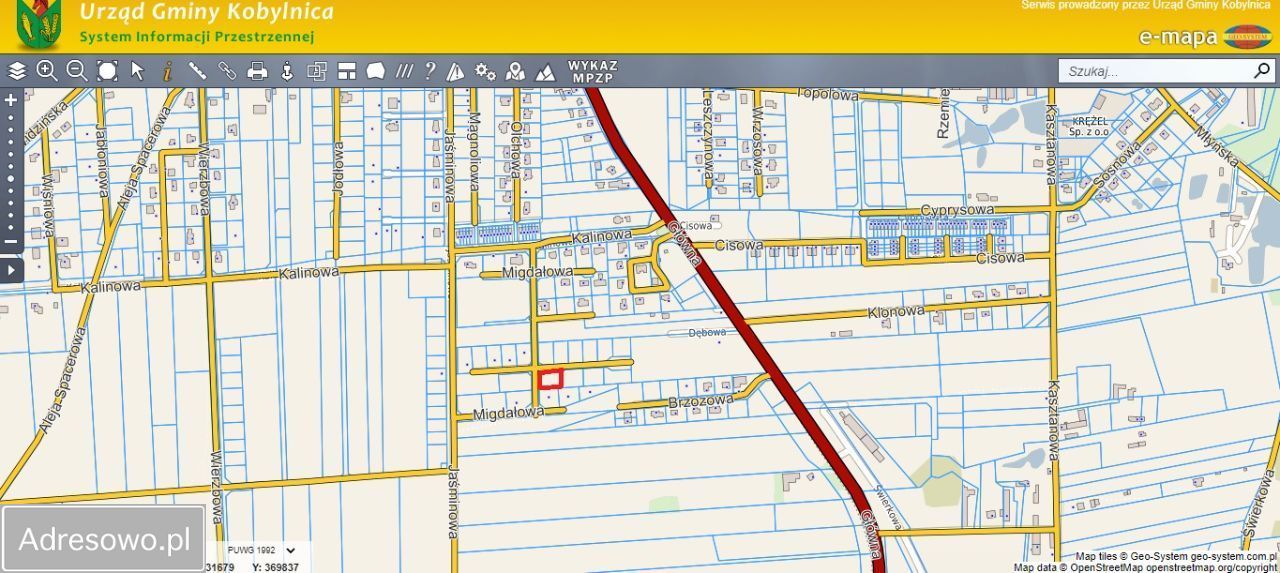Click the overlapping windows icon
The height and width of the screenshot is (573, 1280).
(x=317, y=71)
